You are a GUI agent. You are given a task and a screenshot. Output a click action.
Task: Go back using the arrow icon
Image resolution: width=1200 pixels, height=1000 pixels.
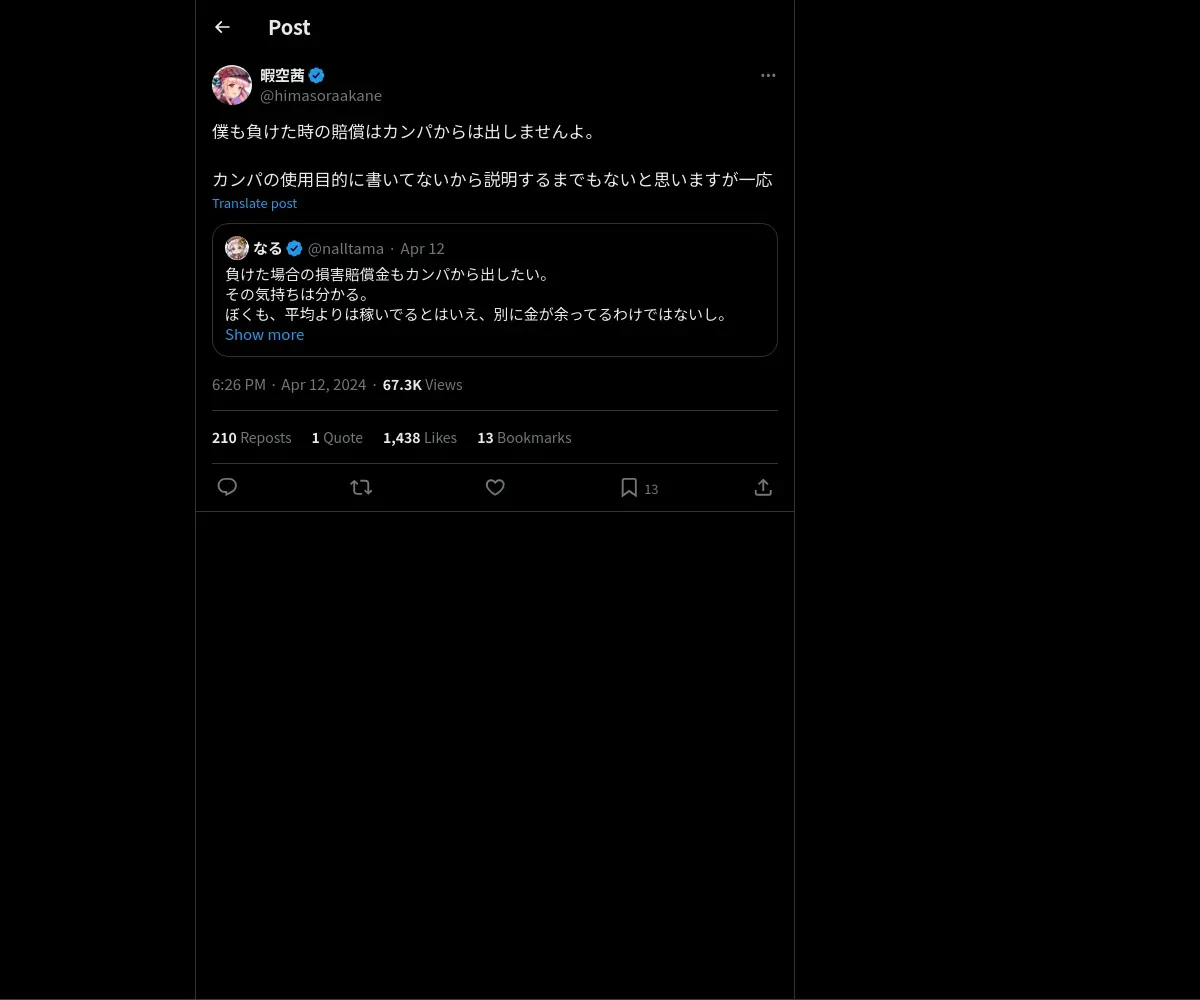coord(222,27)
